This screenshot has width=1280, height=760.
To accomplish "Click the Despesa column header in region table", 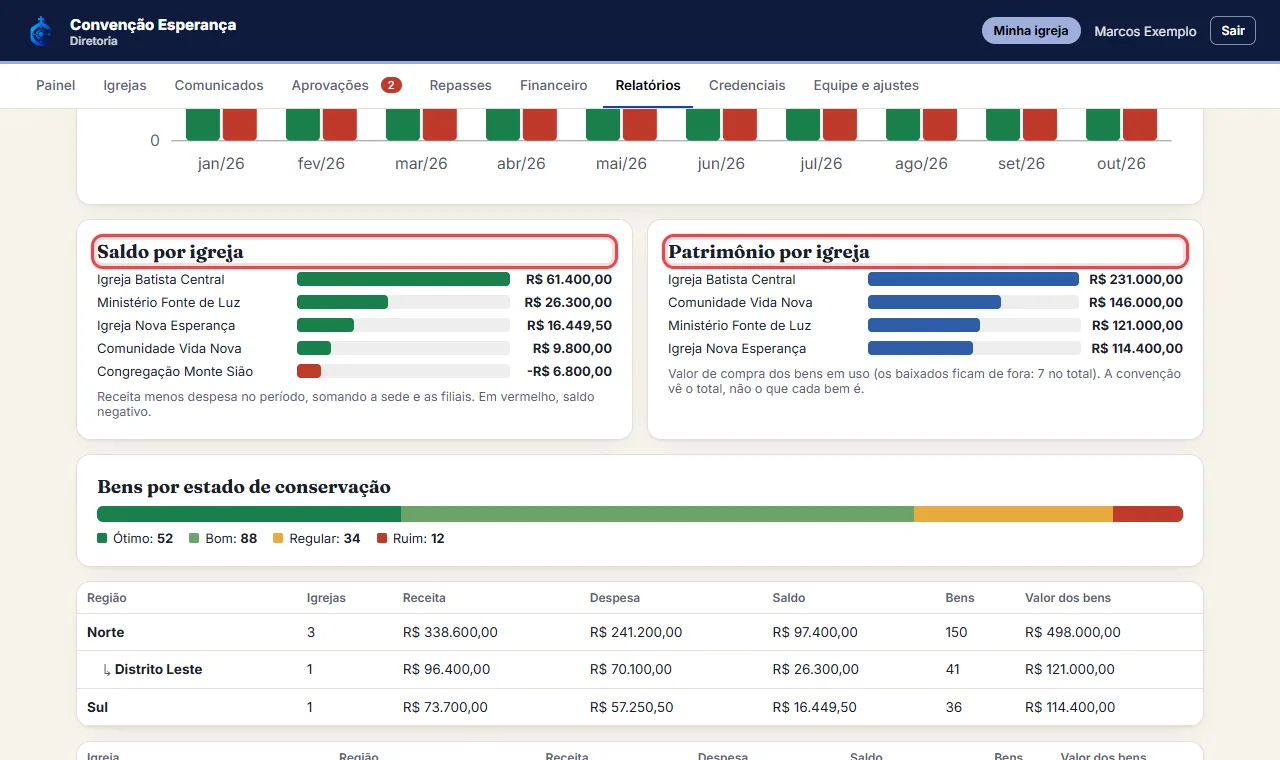I will pyautogui.click(x=615, y=598).
